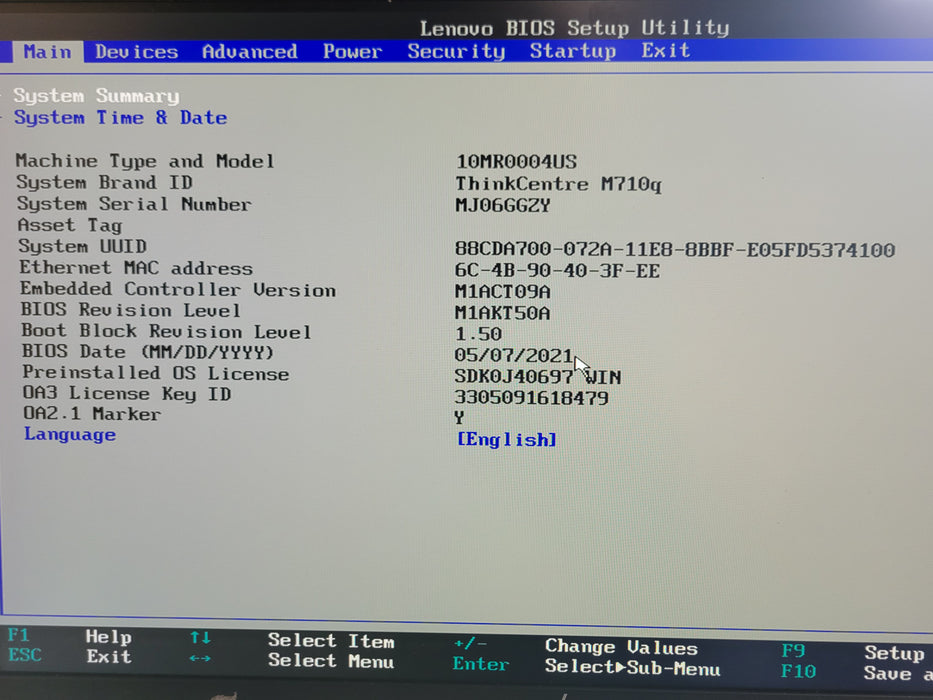This screenshot has height=700, width=933.
Task: Select the Language setting label
Action: pos(70,434)
